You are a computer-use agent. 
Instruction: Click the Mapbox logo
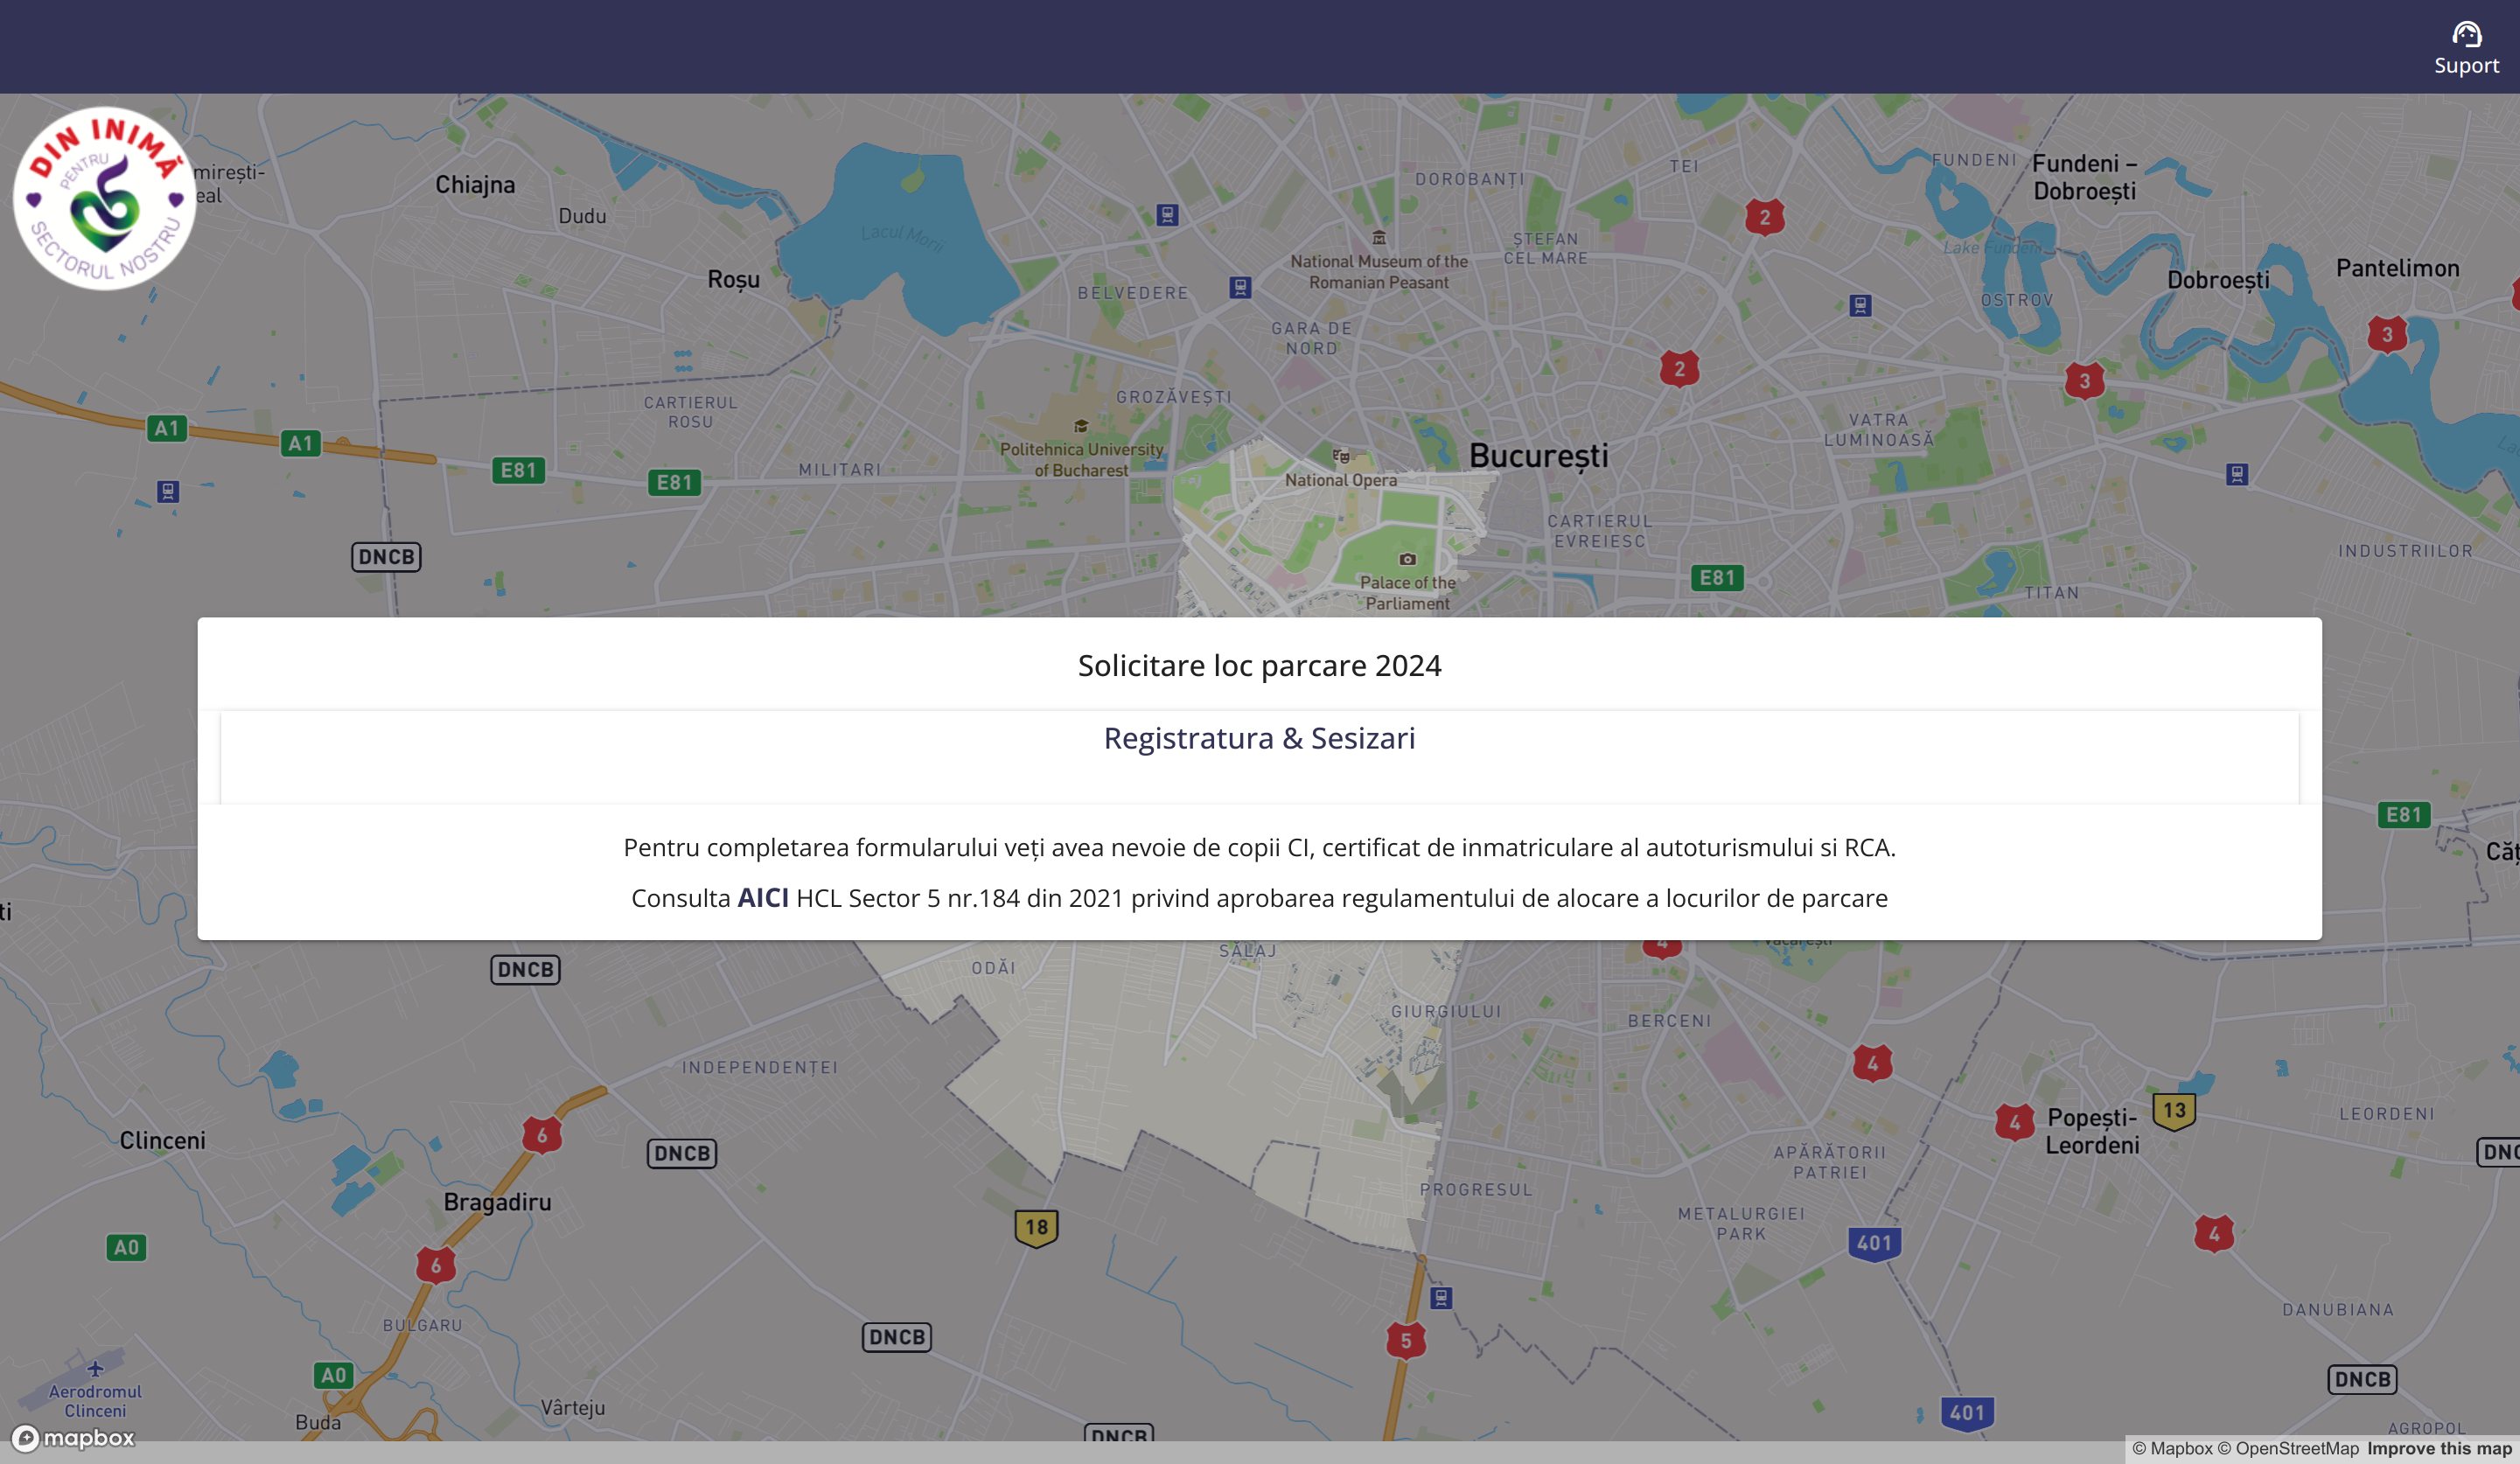[73, 1438]
